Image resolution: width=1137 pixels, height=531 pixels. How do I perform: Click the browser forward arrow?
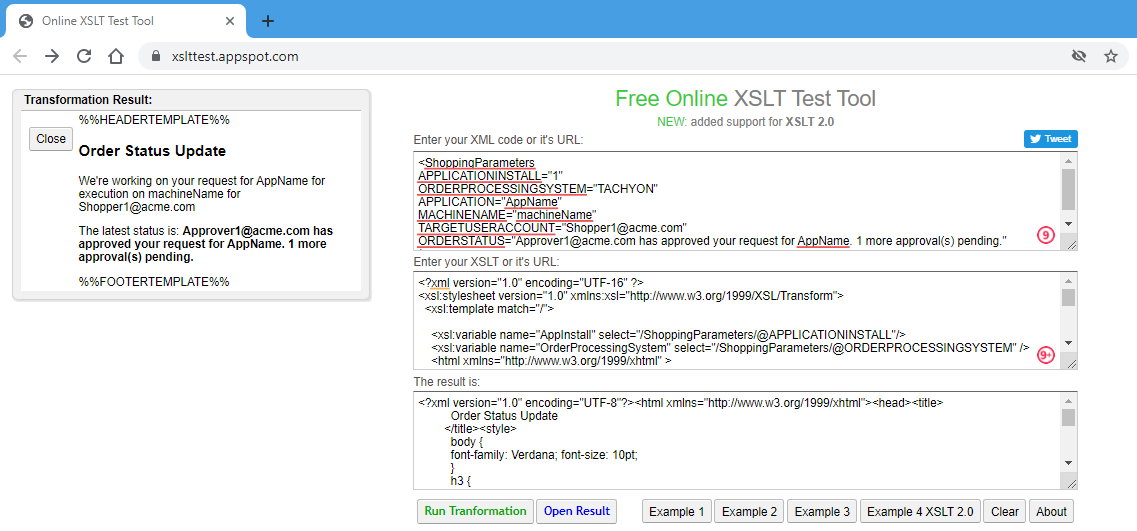(x=52, y=56)
